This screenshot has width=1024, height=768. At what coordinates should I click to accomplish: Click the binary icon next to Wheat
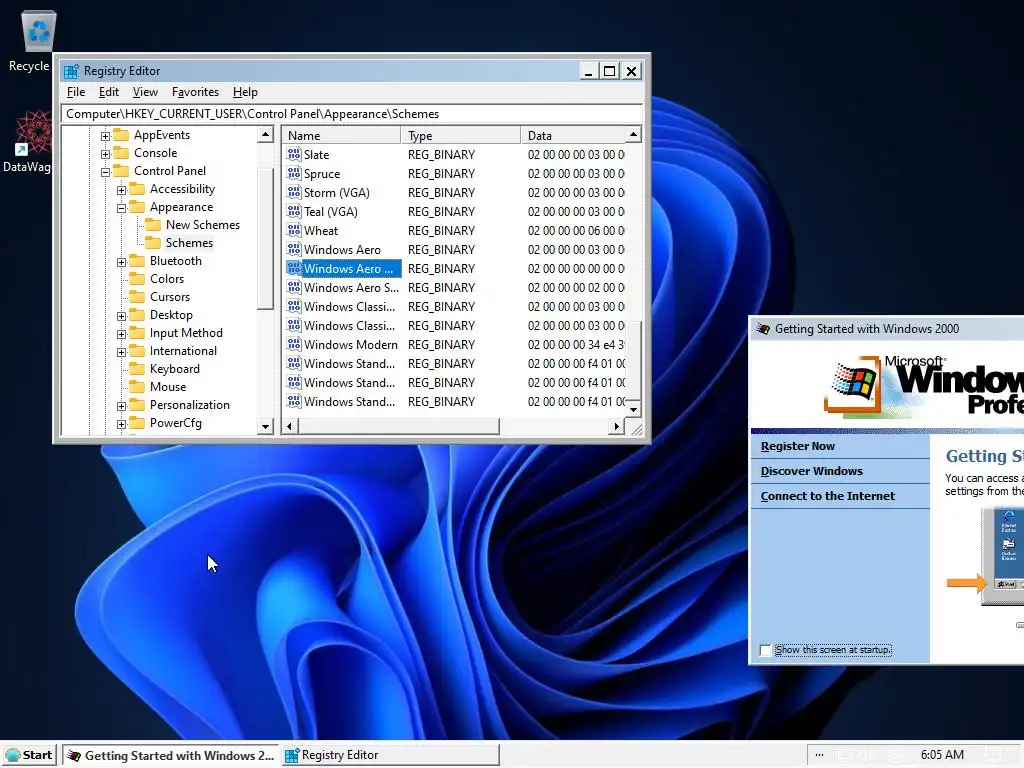coord(294,231)
